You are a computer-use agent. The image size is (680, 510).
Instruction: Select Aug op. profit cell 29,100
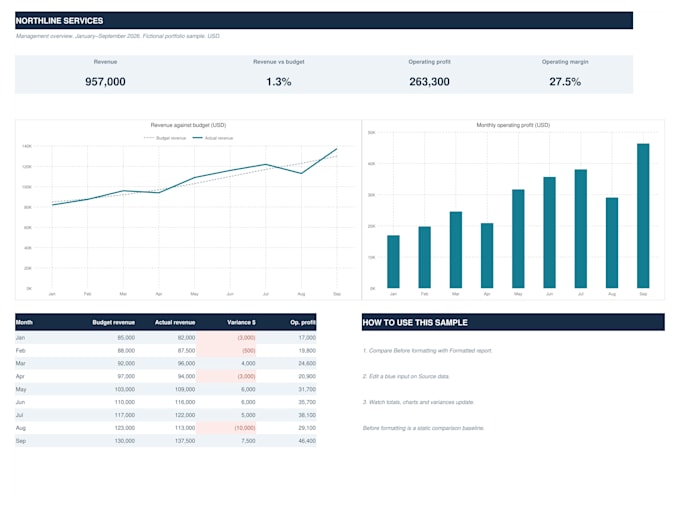point(307,428)
